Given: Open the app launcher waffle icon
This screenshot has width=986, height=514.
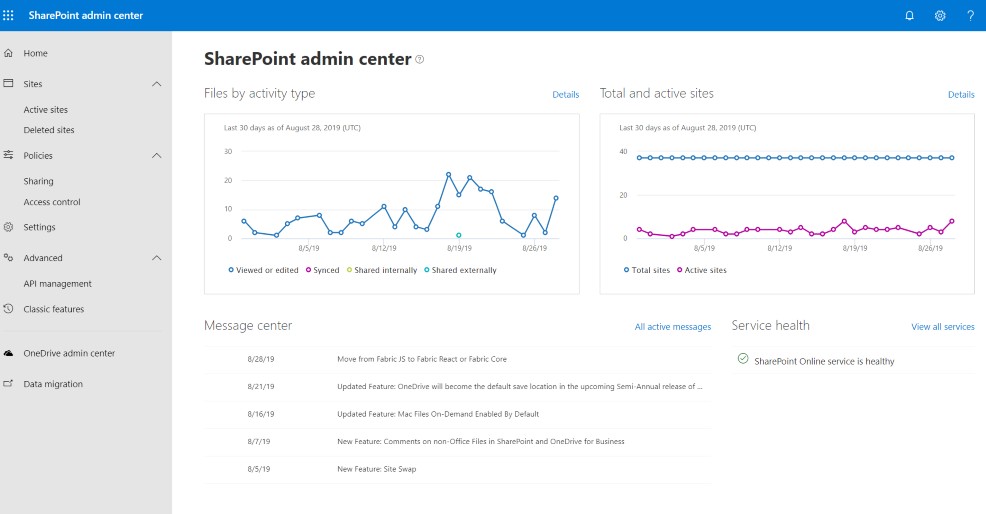Looking at the screenshot, I should pos(8,15).
